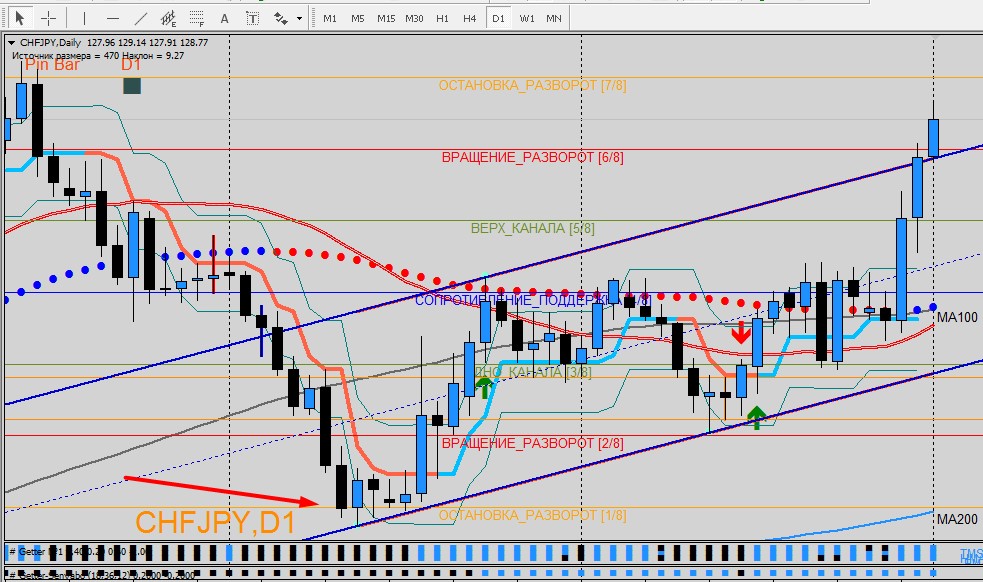Switch chart to M30 timeframe
The image size is (983, 582).
click(x=414, y=18)
